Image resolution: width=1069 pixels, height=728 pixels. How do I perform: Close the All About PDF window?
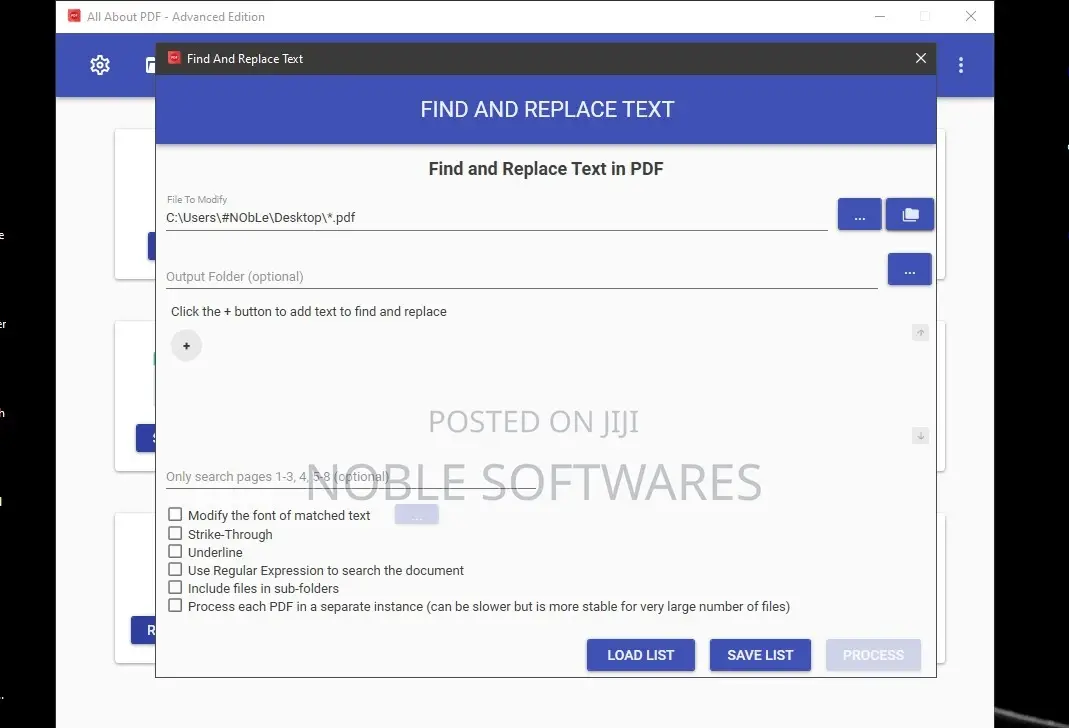click(971, 16)
